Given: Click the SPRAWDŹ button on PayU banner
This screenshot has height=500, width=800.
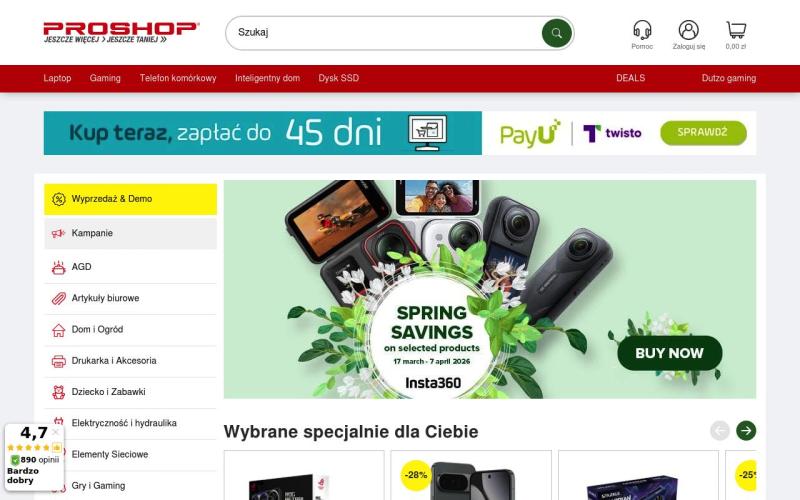Looking at the screenshot, I should tap(703, 133).
